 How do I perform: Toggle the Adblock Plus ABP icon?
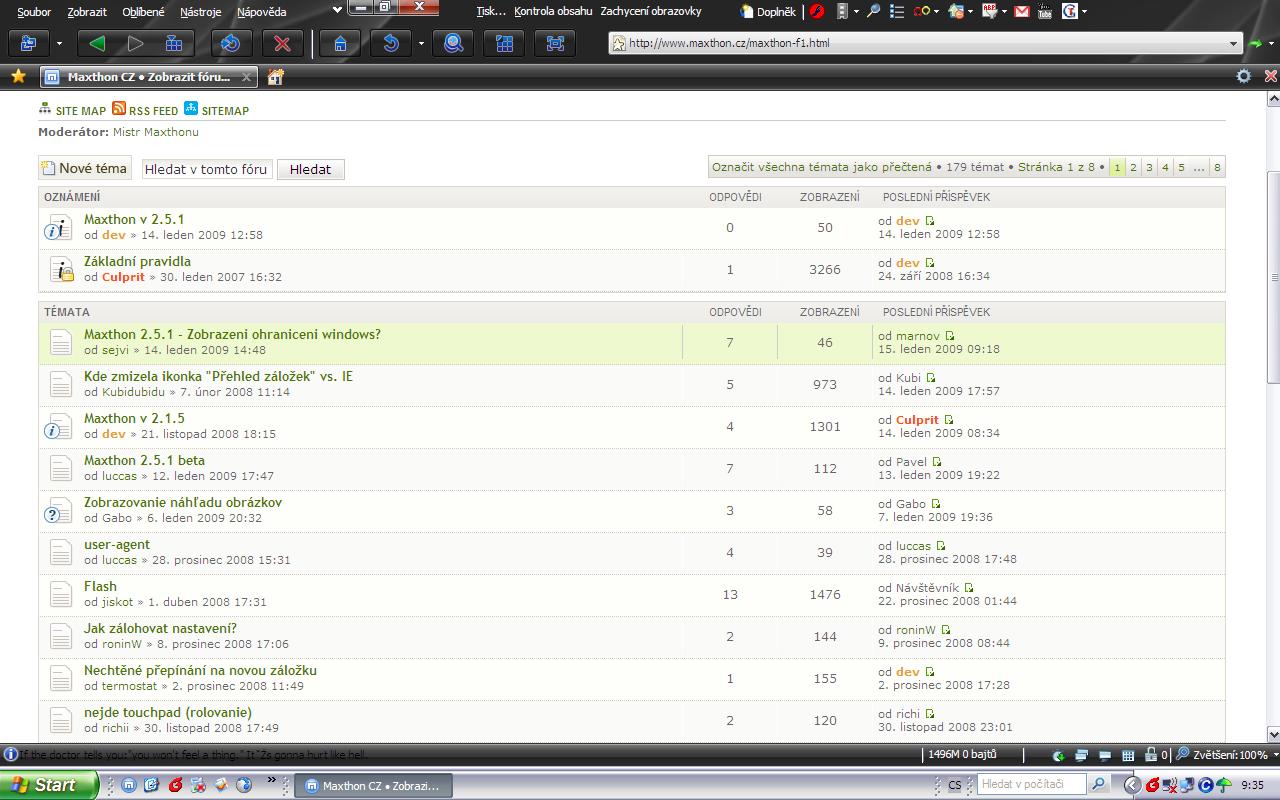[x=989, y=12]
